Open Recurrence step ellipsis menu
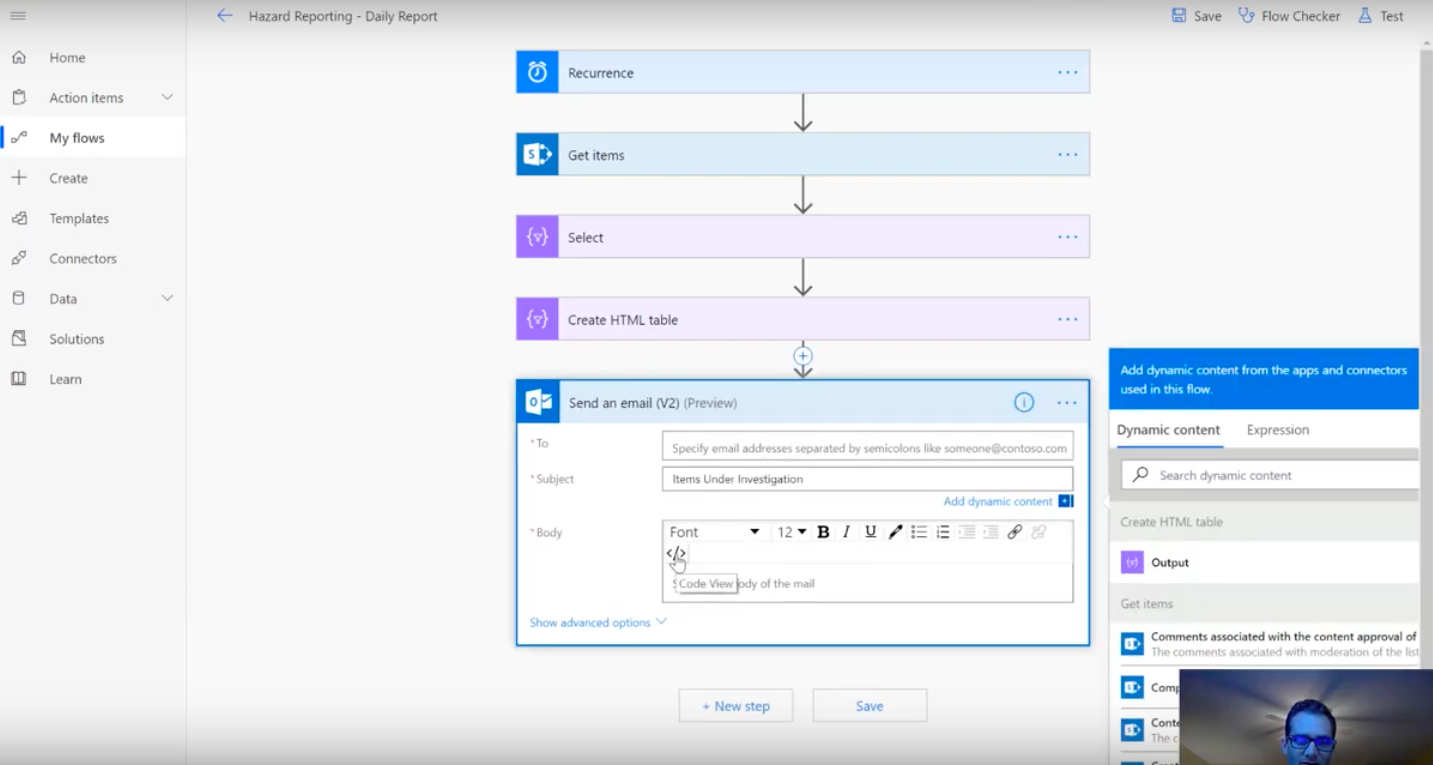Image resolution: width=1433 pixels, height=765 pixels. pos(1067,72)
